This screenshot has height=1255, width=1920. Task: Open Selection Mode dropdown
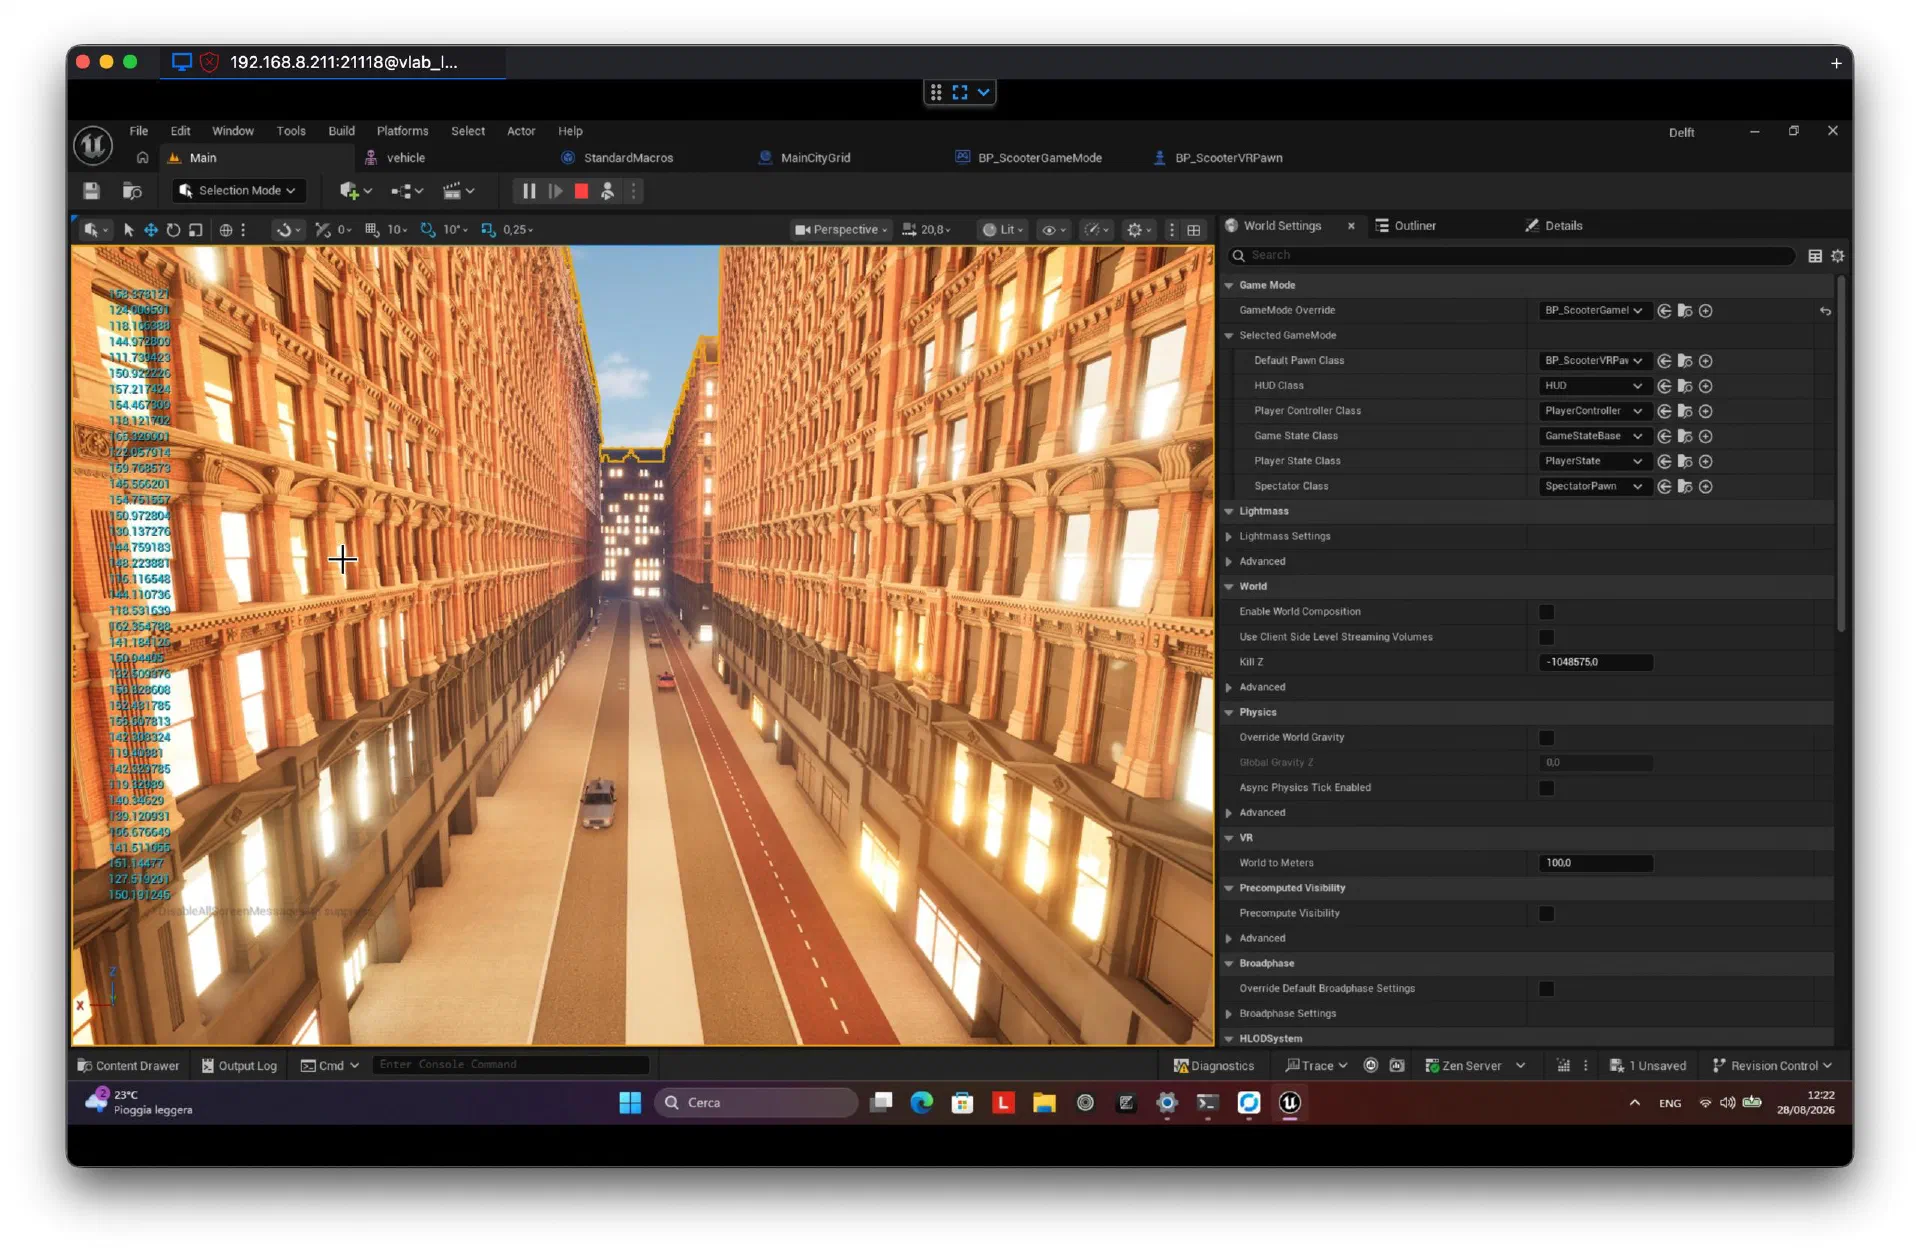[x=238, y=191]
